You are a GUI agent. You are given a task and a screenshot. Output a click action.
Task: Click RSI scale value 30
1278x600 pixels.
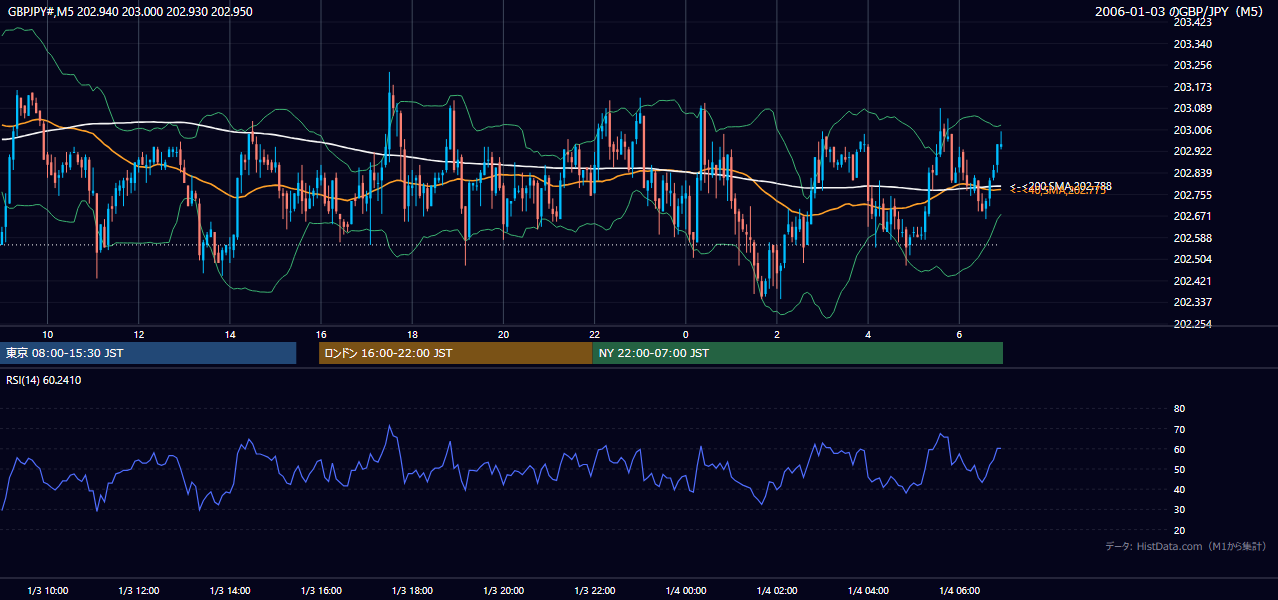click(x=1179, y=510)
